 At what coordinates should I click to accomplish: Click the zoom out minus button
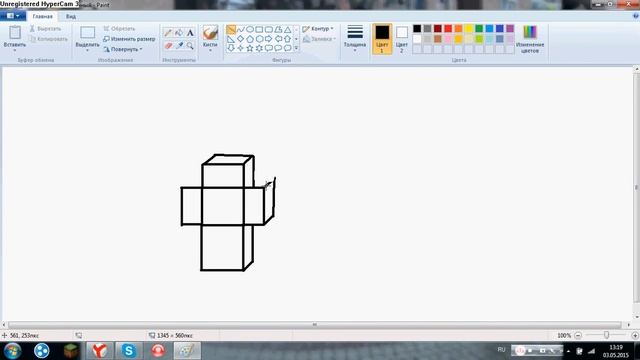pyautogui.click(x=578, y=336)
